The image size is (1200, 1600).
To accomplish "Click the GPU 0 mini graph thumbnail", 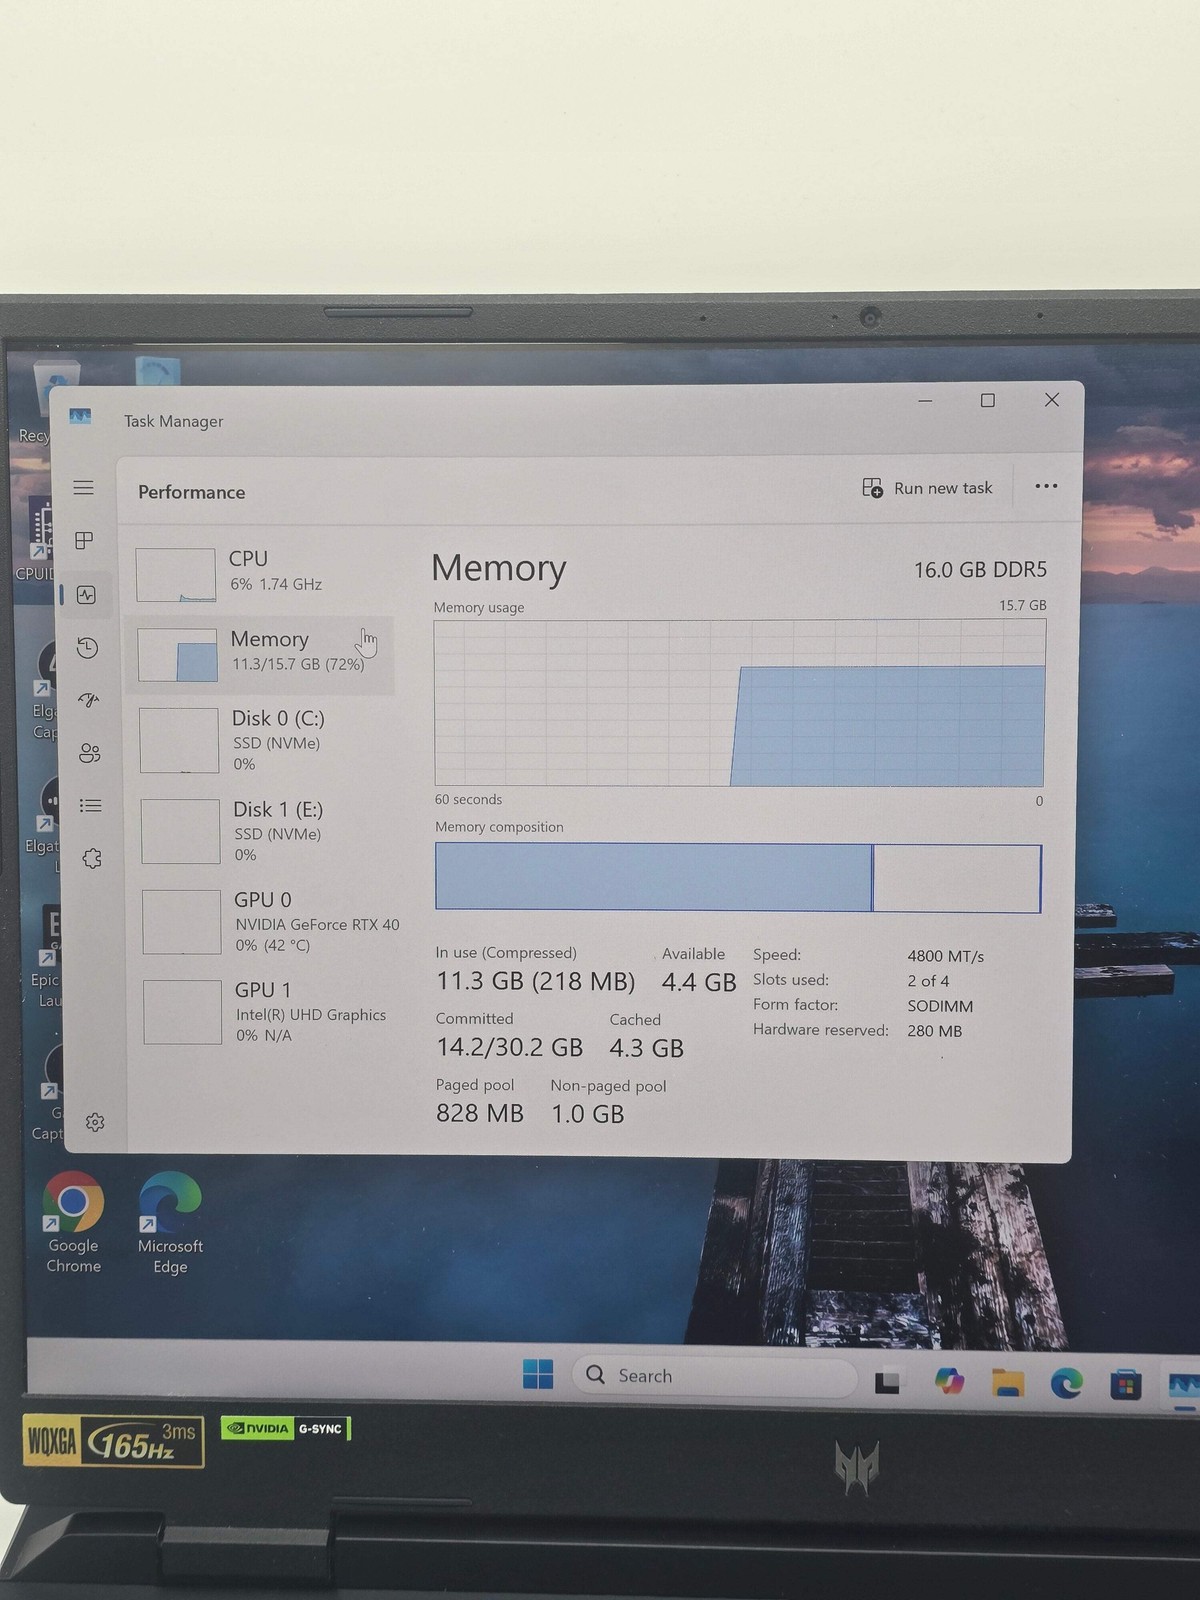I will click(182, 922).
